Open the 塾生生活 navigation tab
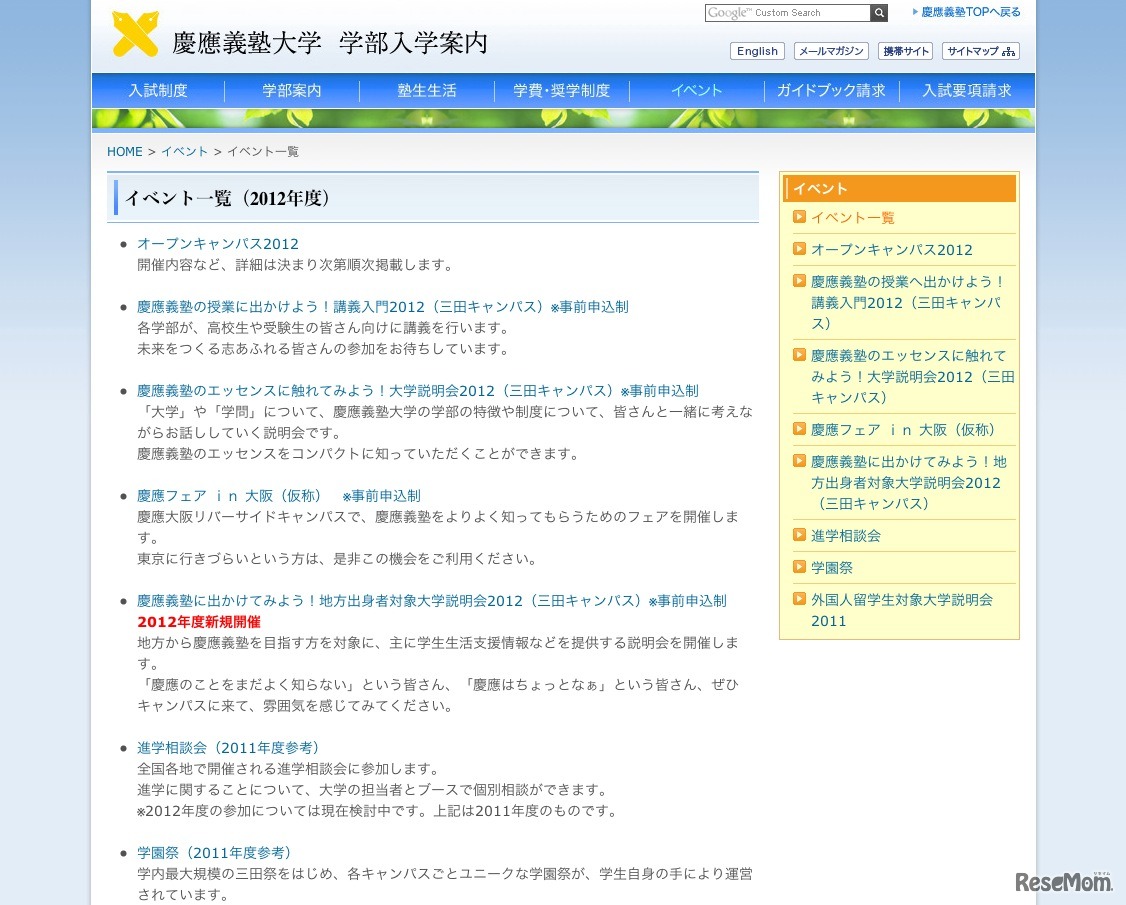Image resolution: width=1126 pixels, height=905 pixels. (x=427, y=90)
